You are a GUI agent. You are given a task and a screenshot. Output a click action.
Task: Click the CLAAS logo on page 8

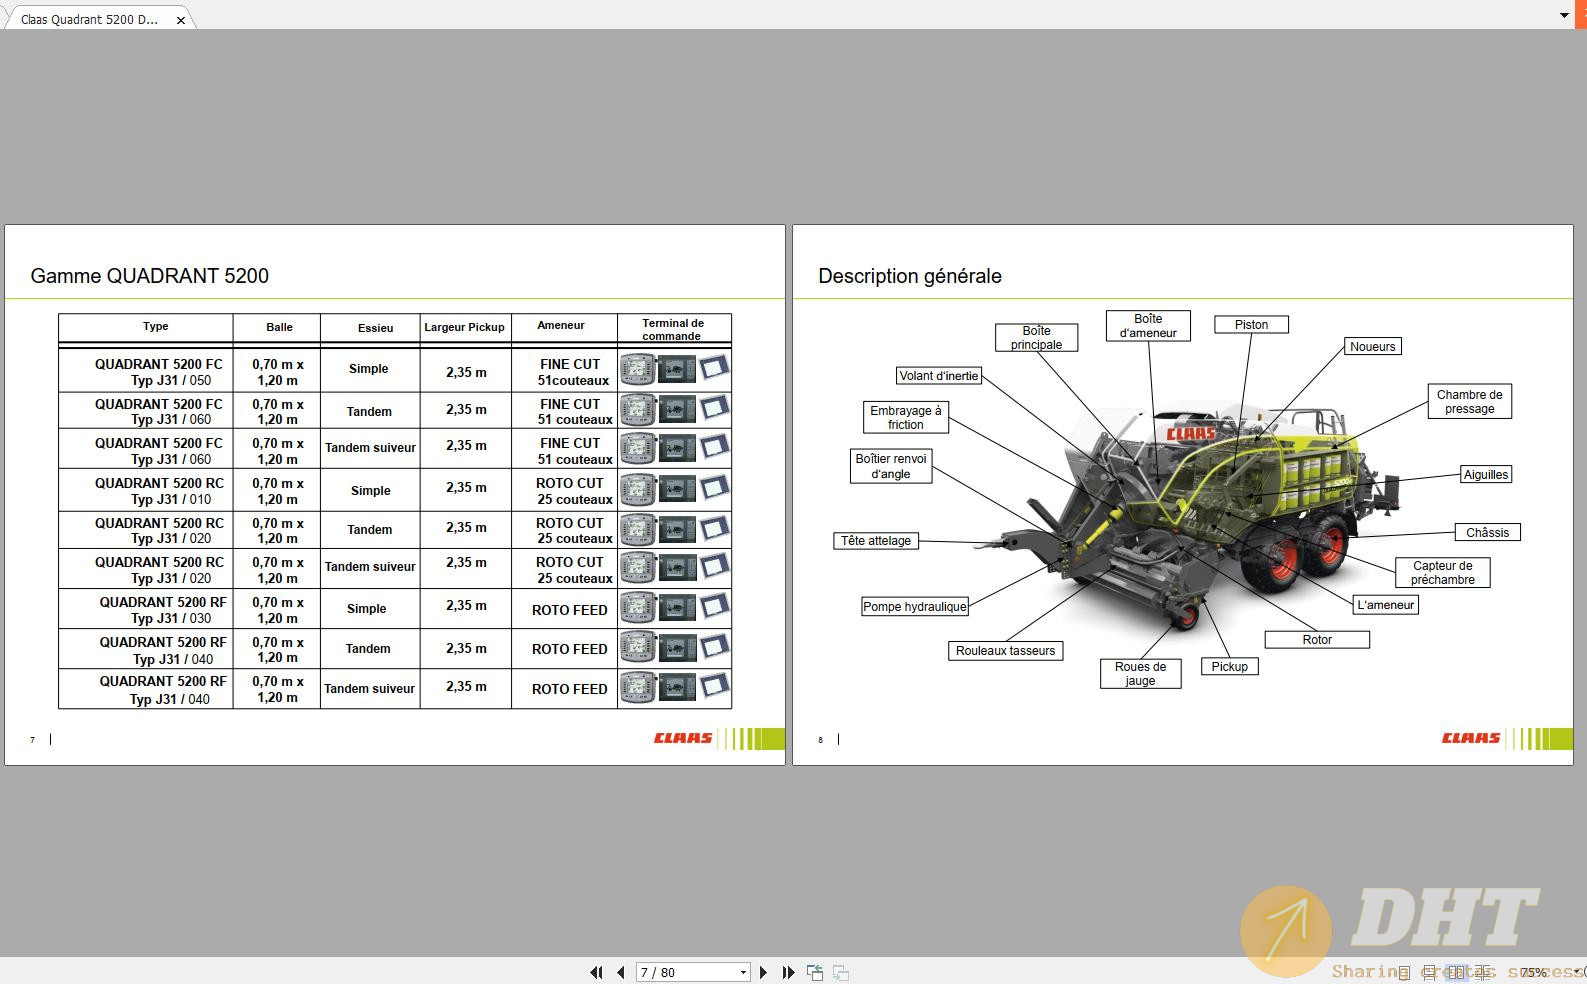click(1471, 738)
